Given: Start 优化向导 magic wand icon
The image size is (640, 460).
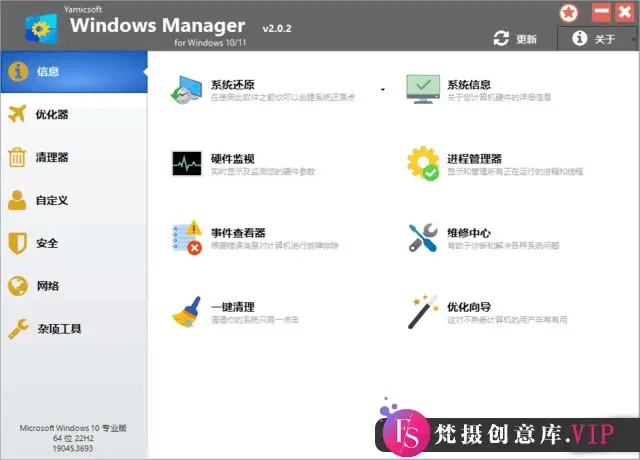Looking at the screenshot, I should tap(423, 311).
